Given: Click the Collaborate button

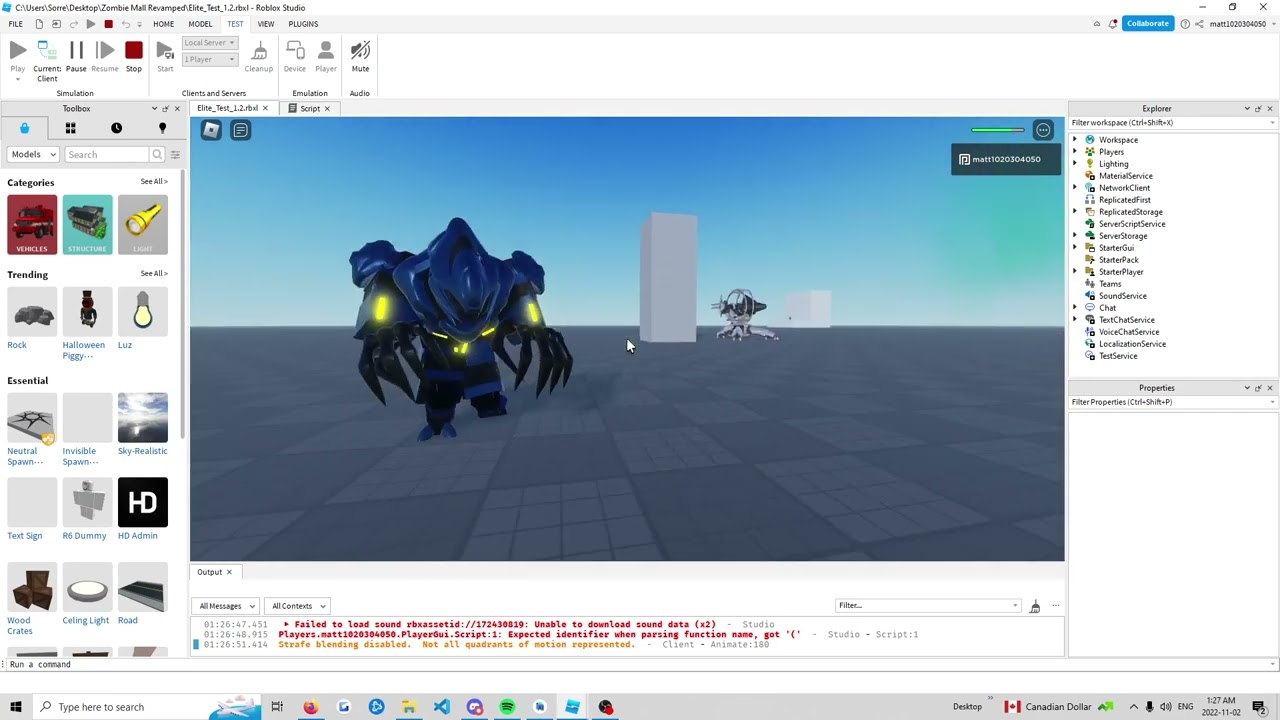Looking at the screenshot, I should coord(1147,23).
